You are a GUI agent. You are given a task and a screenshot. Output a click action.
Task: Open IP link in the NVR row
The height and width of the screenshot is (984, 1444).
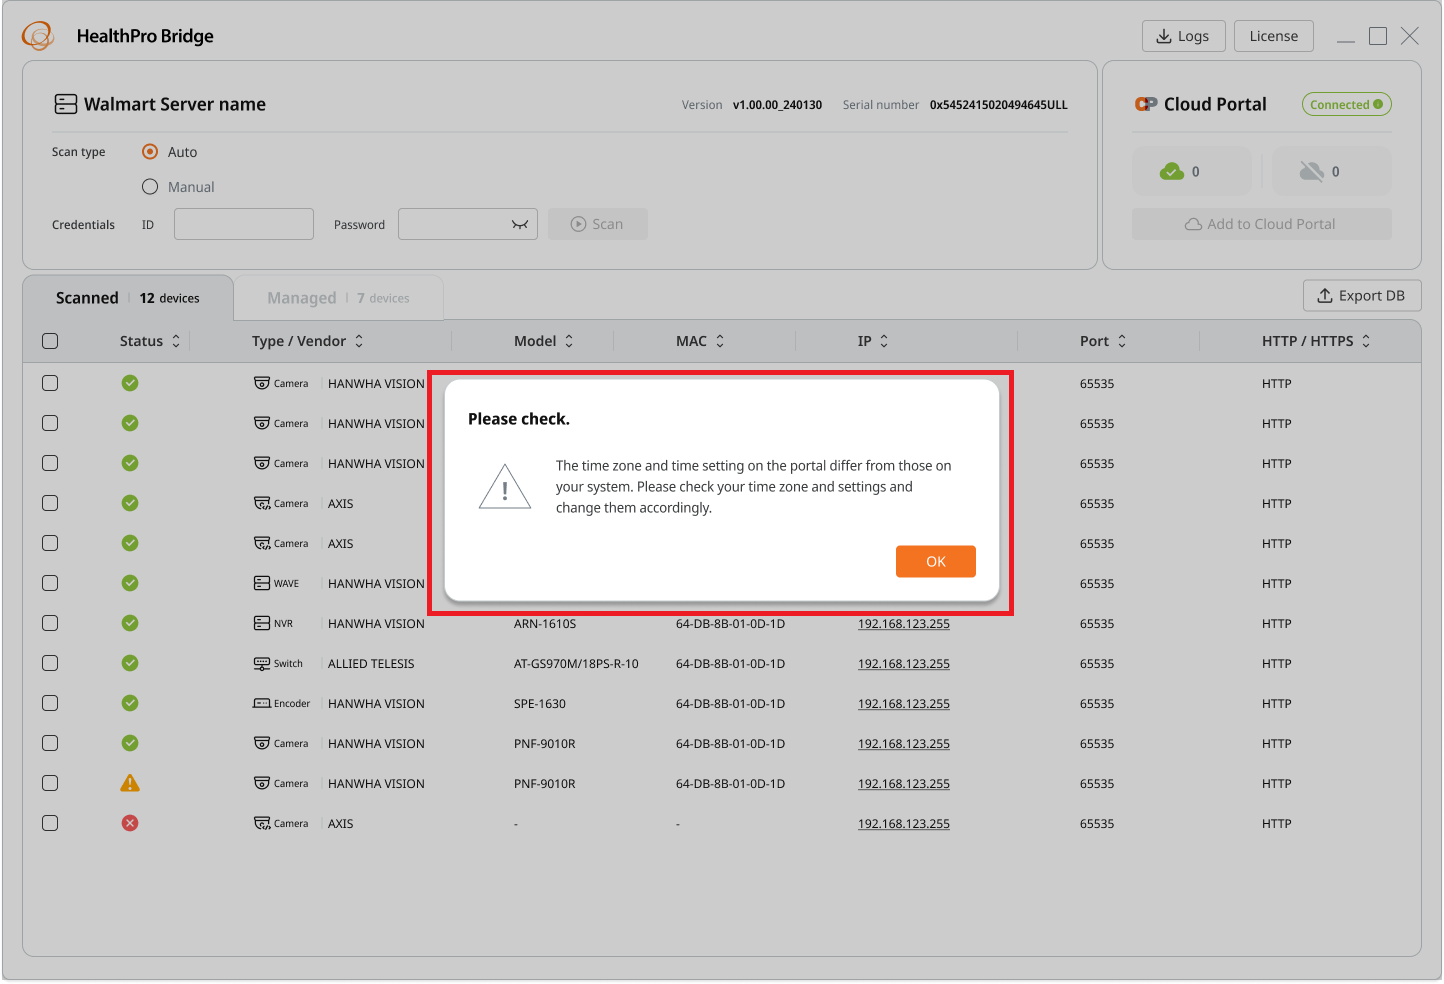[904, 623]
